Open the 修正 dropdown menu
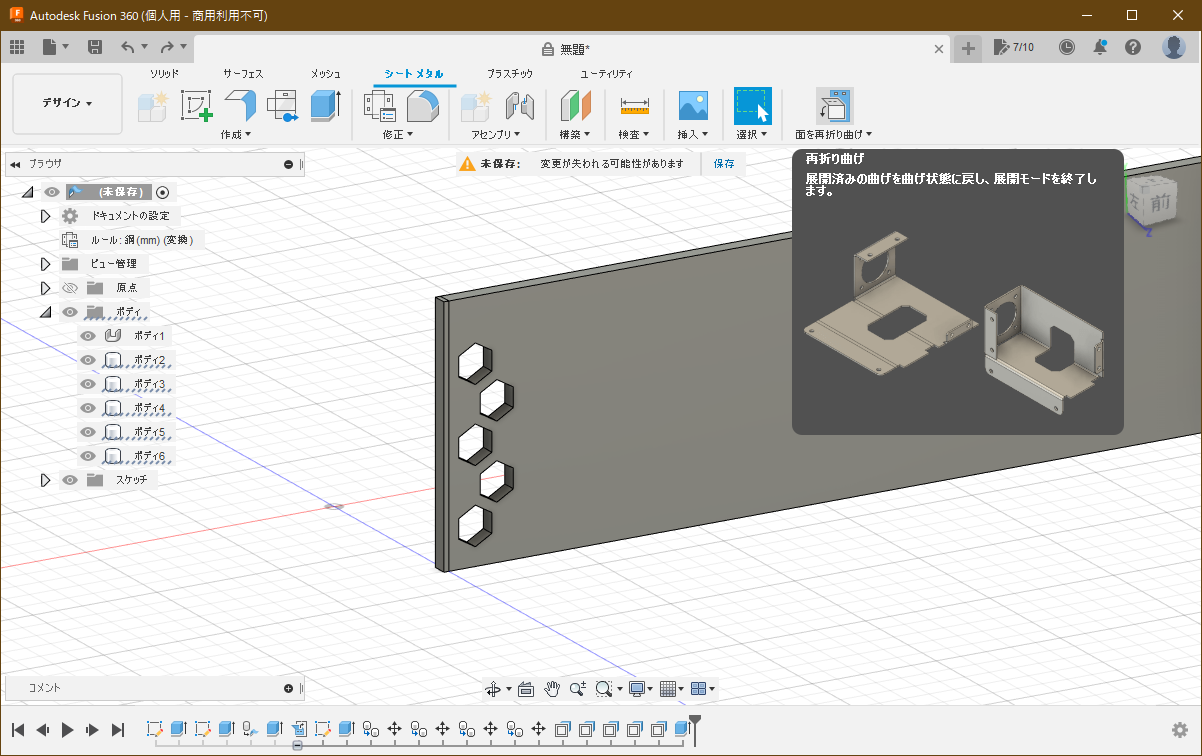 (x=398, y=134)
